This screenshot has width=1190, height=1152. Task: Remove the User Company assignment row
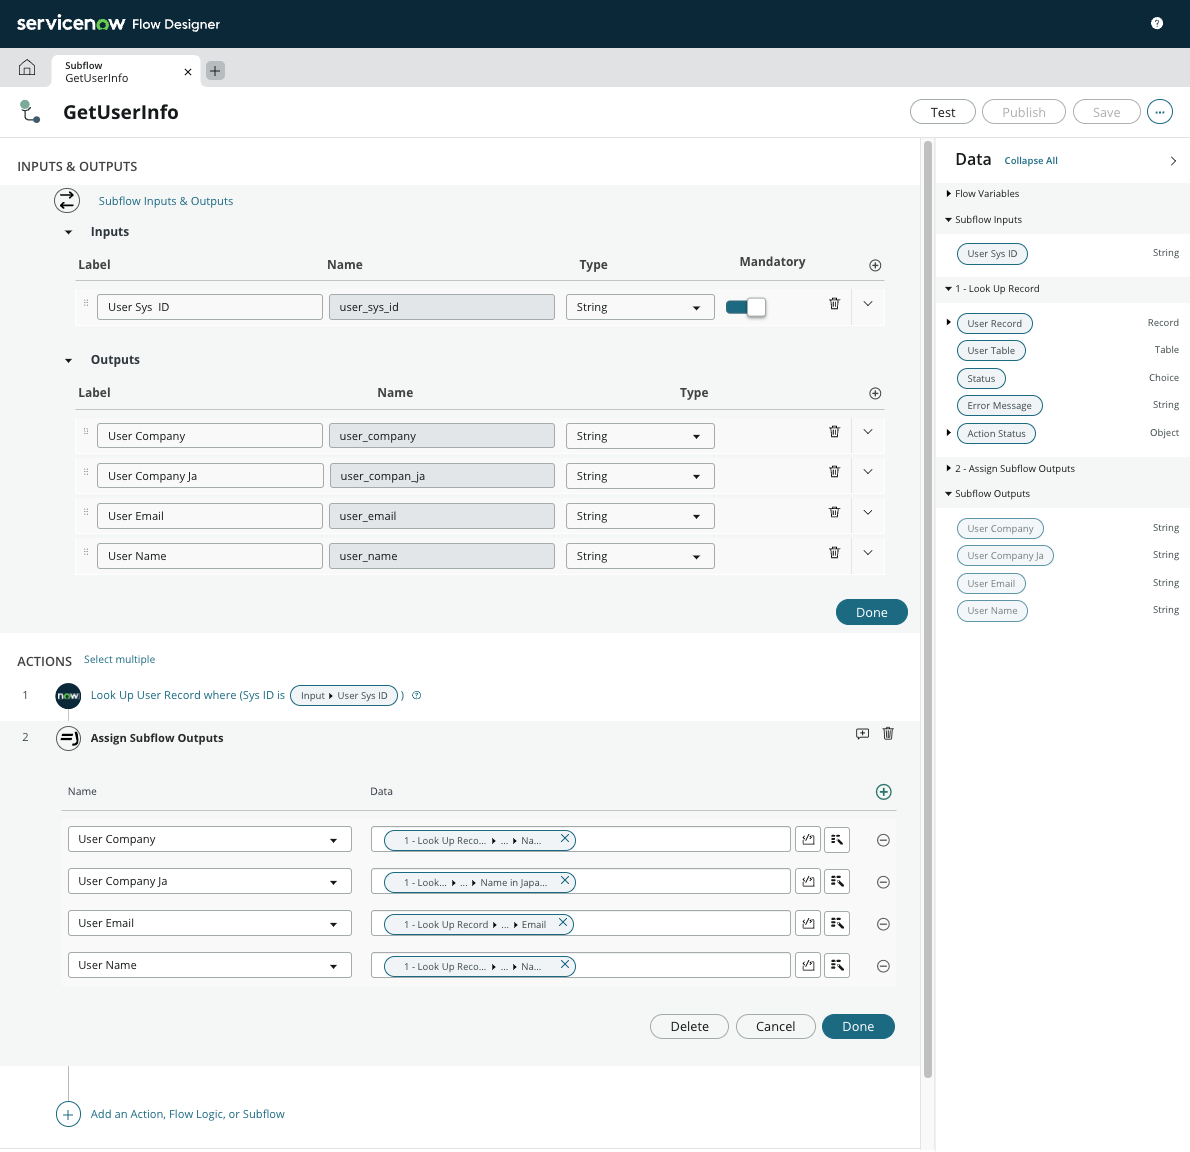(883, 840)
